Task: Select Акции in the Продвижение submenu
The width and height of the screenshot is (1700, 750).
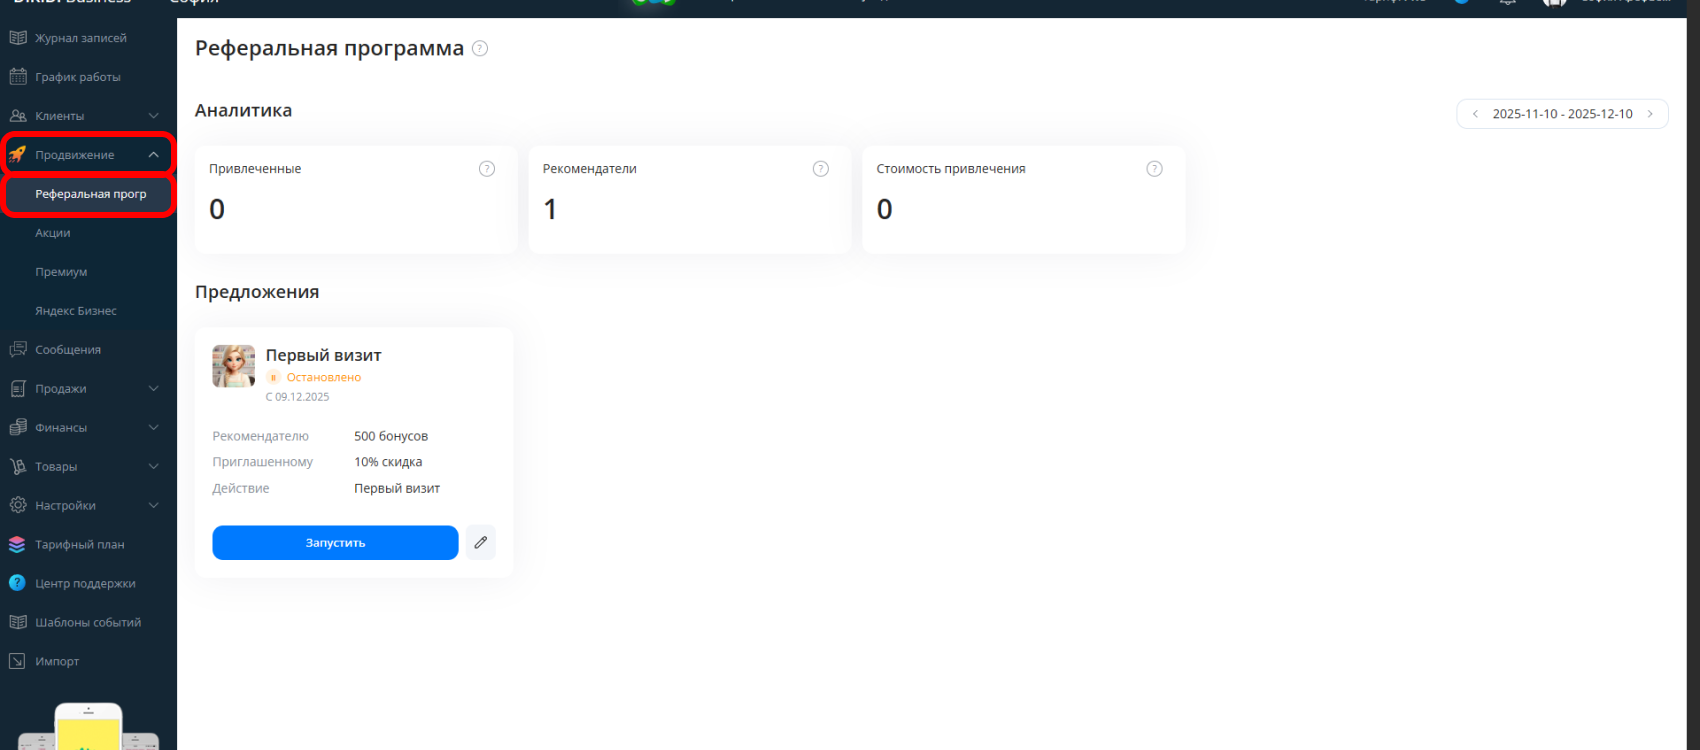Action: tap(53, 233)
